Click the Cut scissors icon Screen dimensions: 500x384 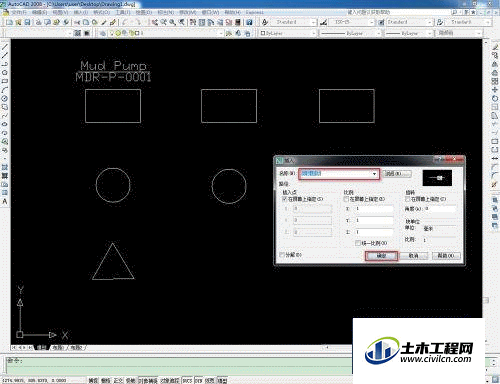(x=77, y=22)
